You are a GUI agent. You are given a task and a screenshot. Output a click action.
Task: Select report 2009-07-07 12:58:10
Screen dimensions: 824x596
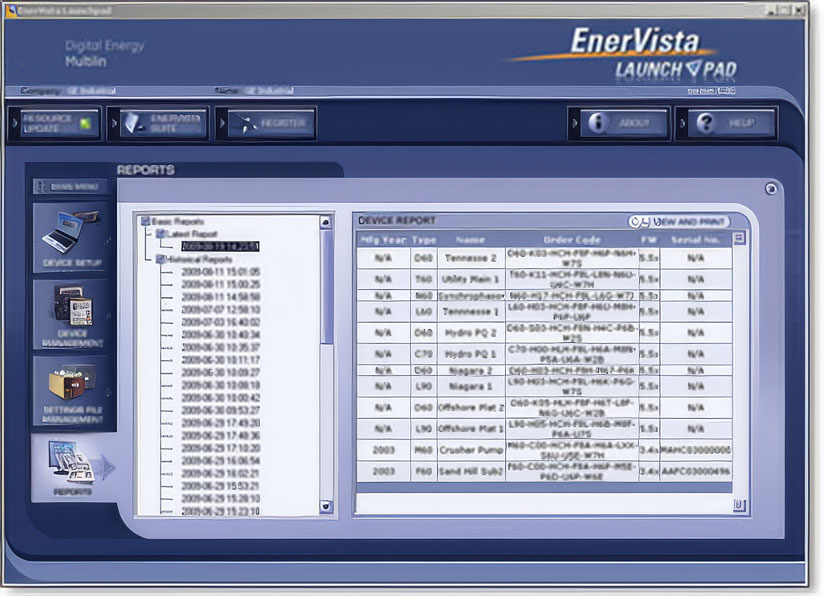(x=221, y=310)
